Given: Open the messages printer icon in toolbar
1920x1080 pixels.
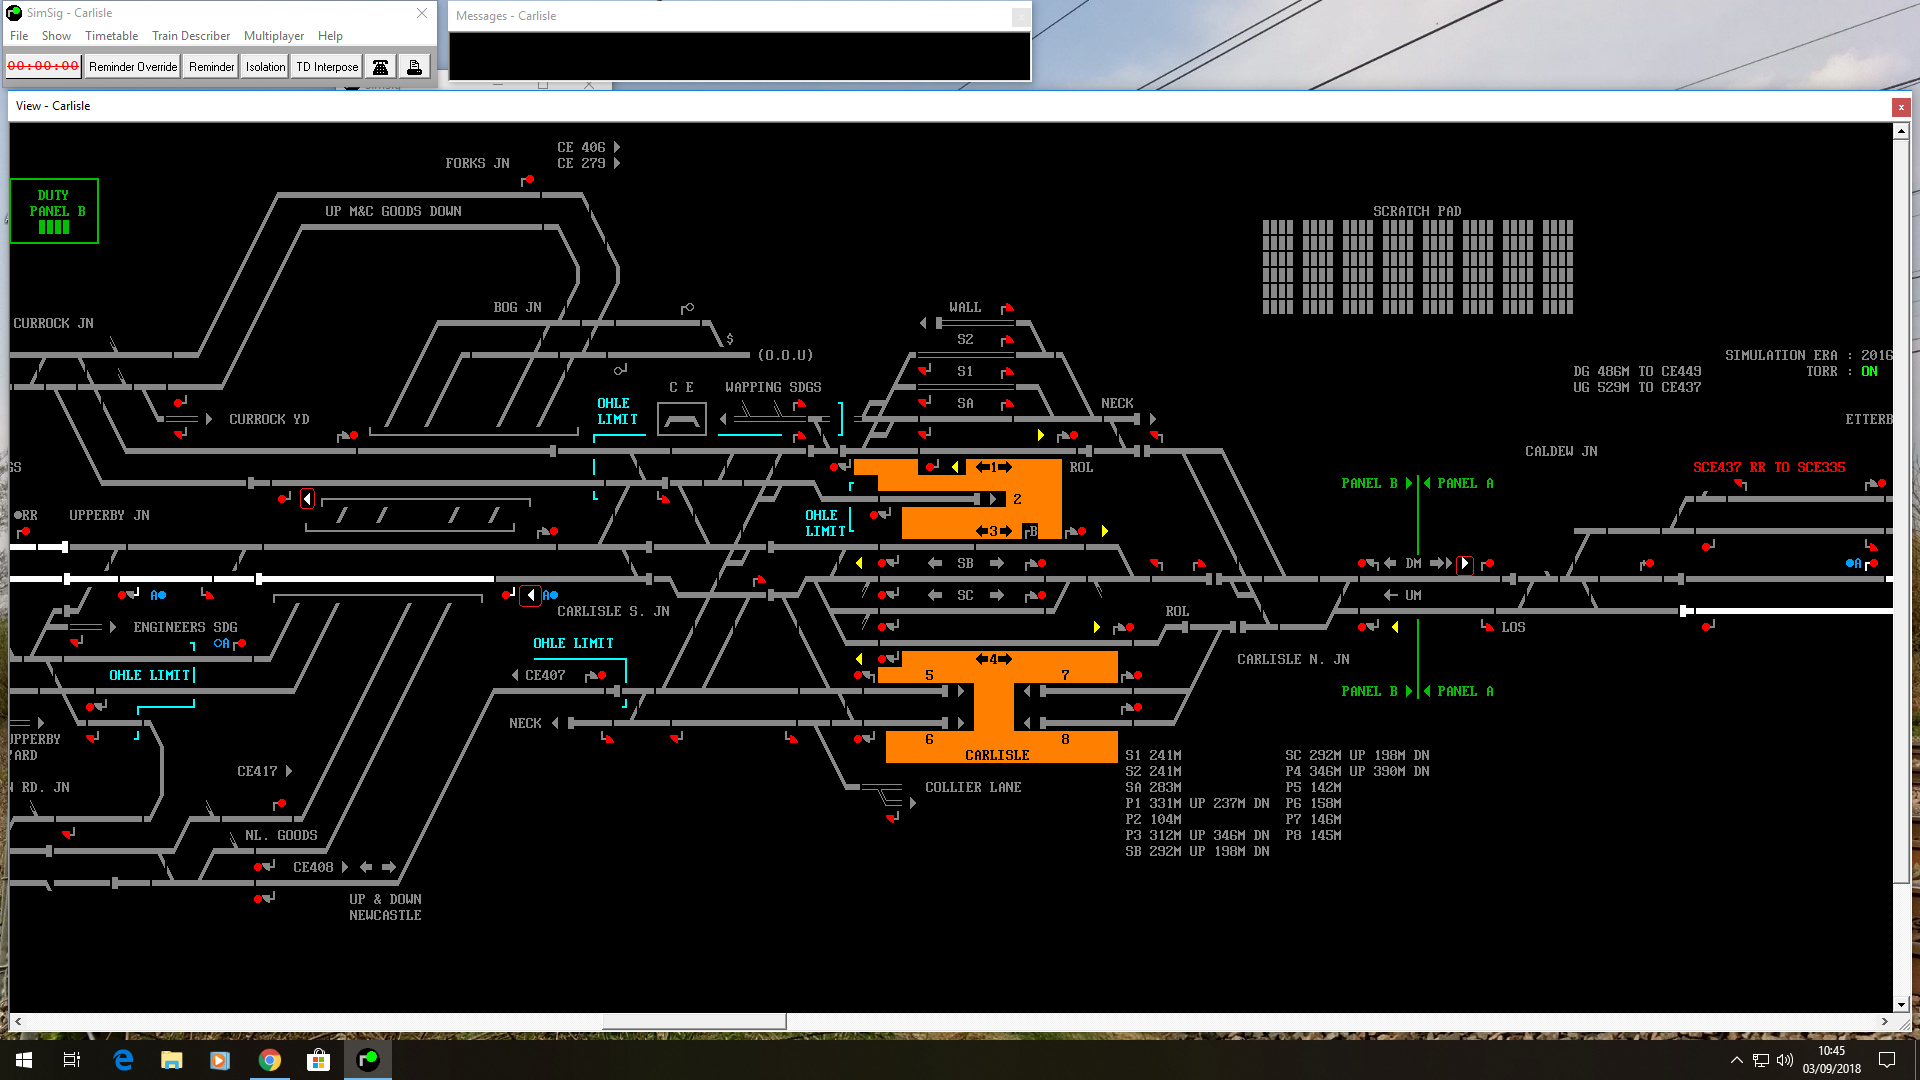Looking at the screenshot, I should [x=414, y=67].
